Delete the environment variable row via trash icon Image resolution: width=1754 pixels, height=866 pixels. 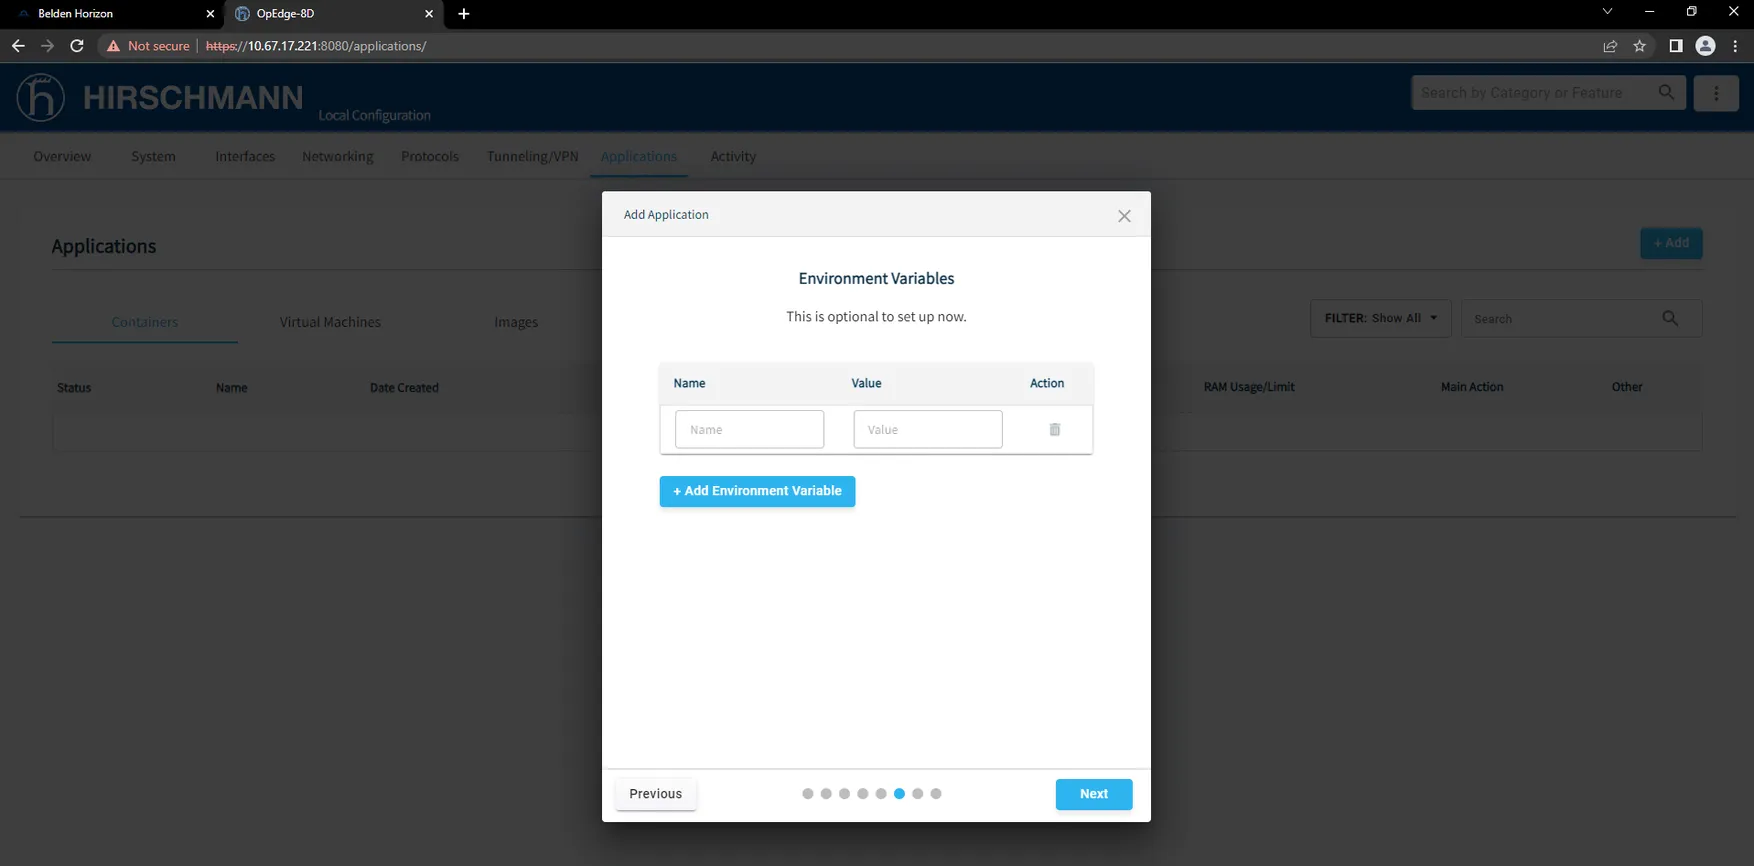1054,430
